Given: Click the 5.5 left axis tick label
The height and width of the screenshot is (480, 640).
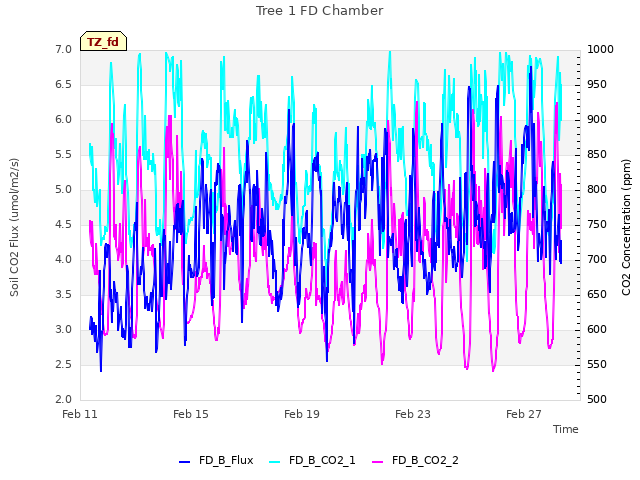Looking at the screenshot, I should coord(64,155).
